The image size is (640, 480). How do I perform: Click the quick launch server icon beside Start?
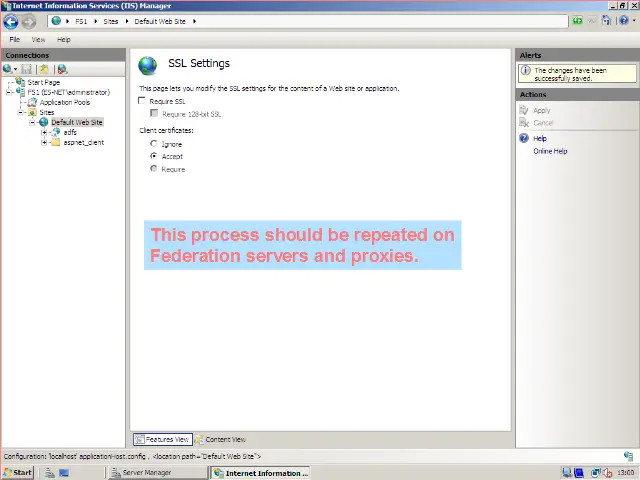click(50, 473)
